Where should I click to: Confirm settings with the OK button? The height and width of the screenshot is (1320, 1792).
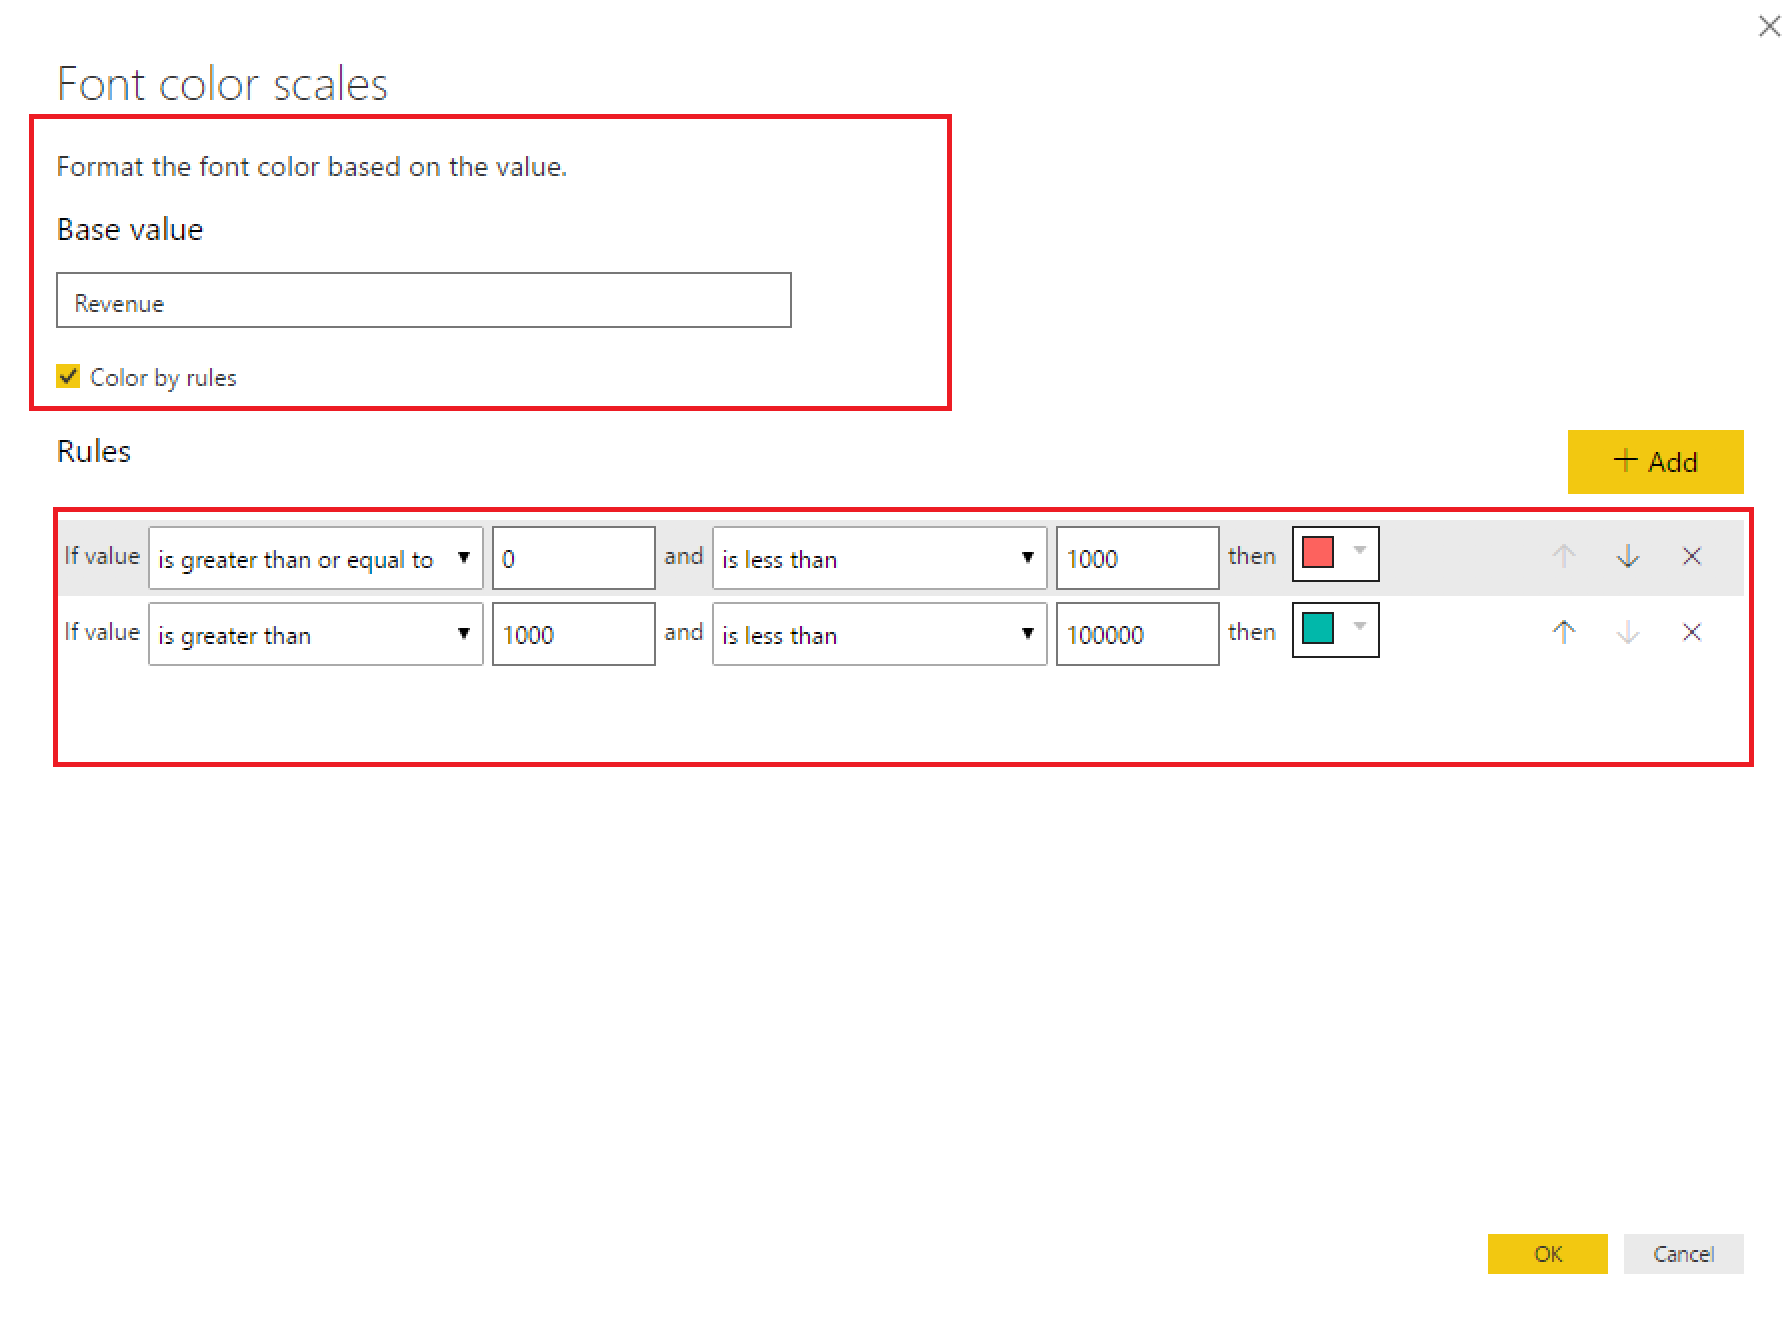(x=1546, y=1254)
